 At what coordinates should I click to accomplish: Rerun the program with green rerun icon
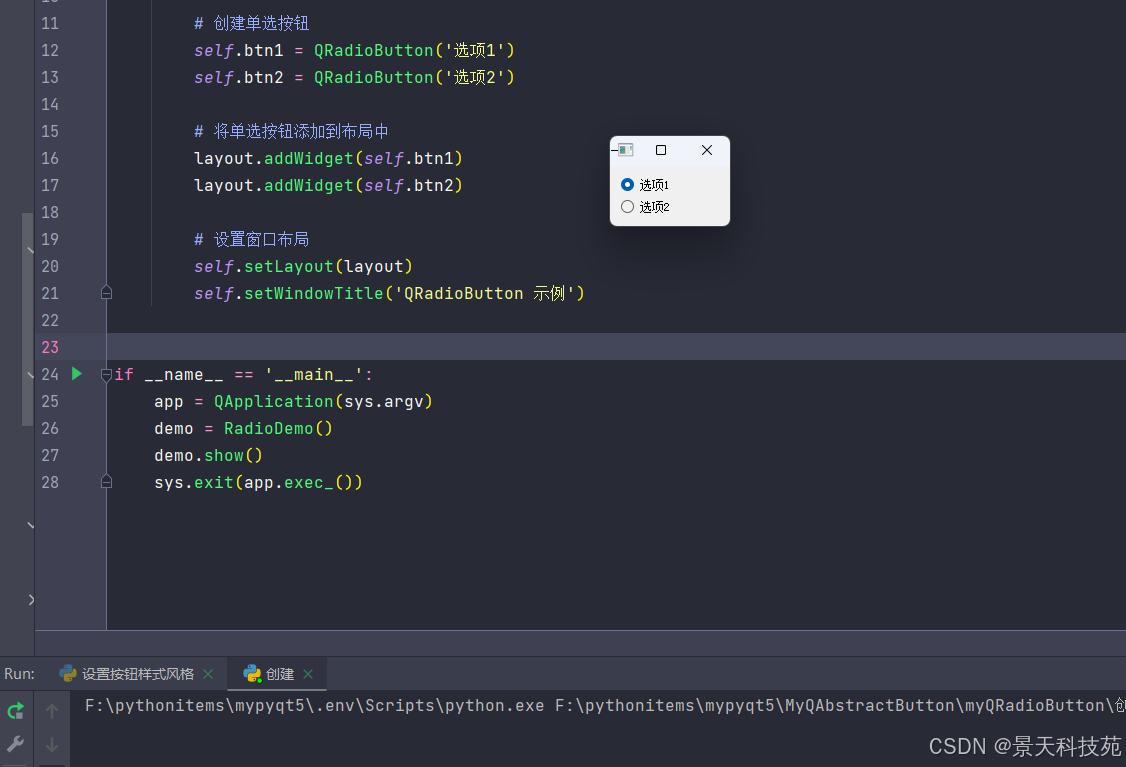coord(15,711)
